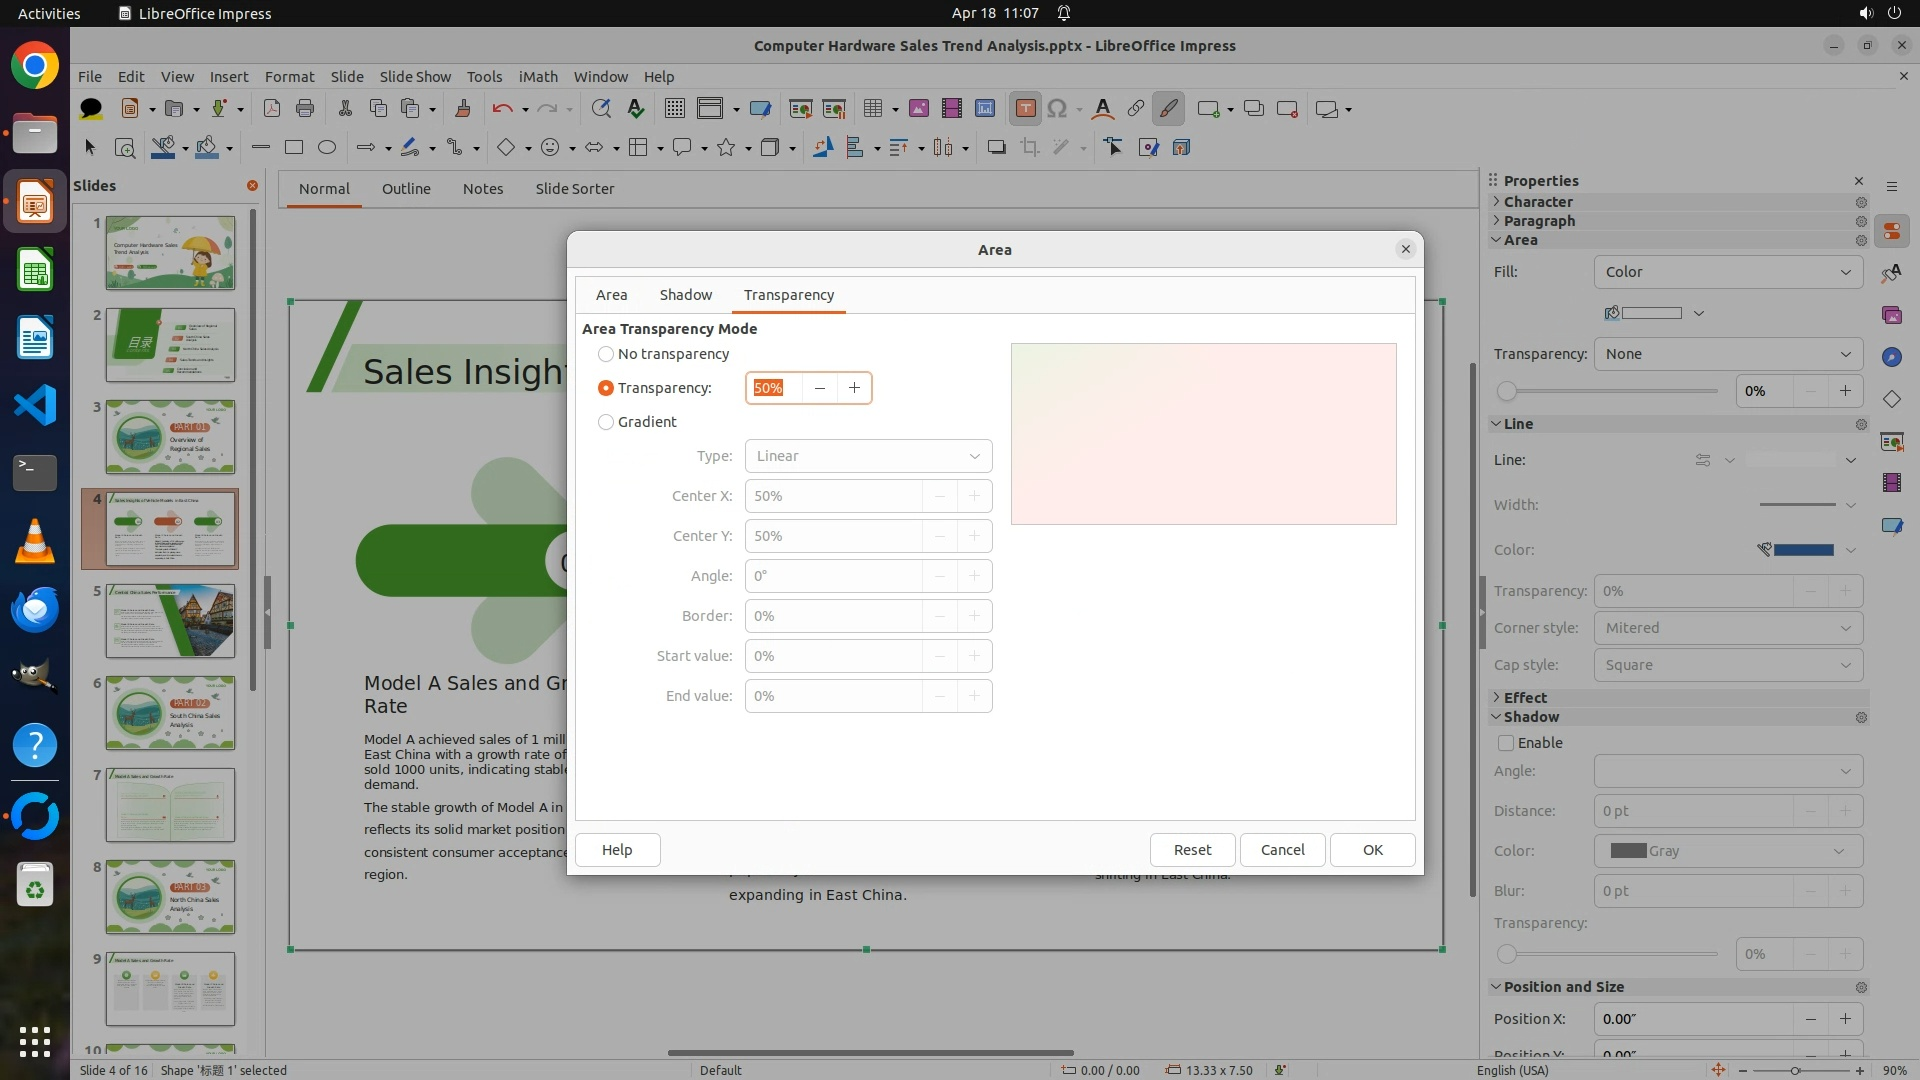The image size is (1920, 1080).
Task: Open the Fill type Color dropdown
Action: (1728, 272)
